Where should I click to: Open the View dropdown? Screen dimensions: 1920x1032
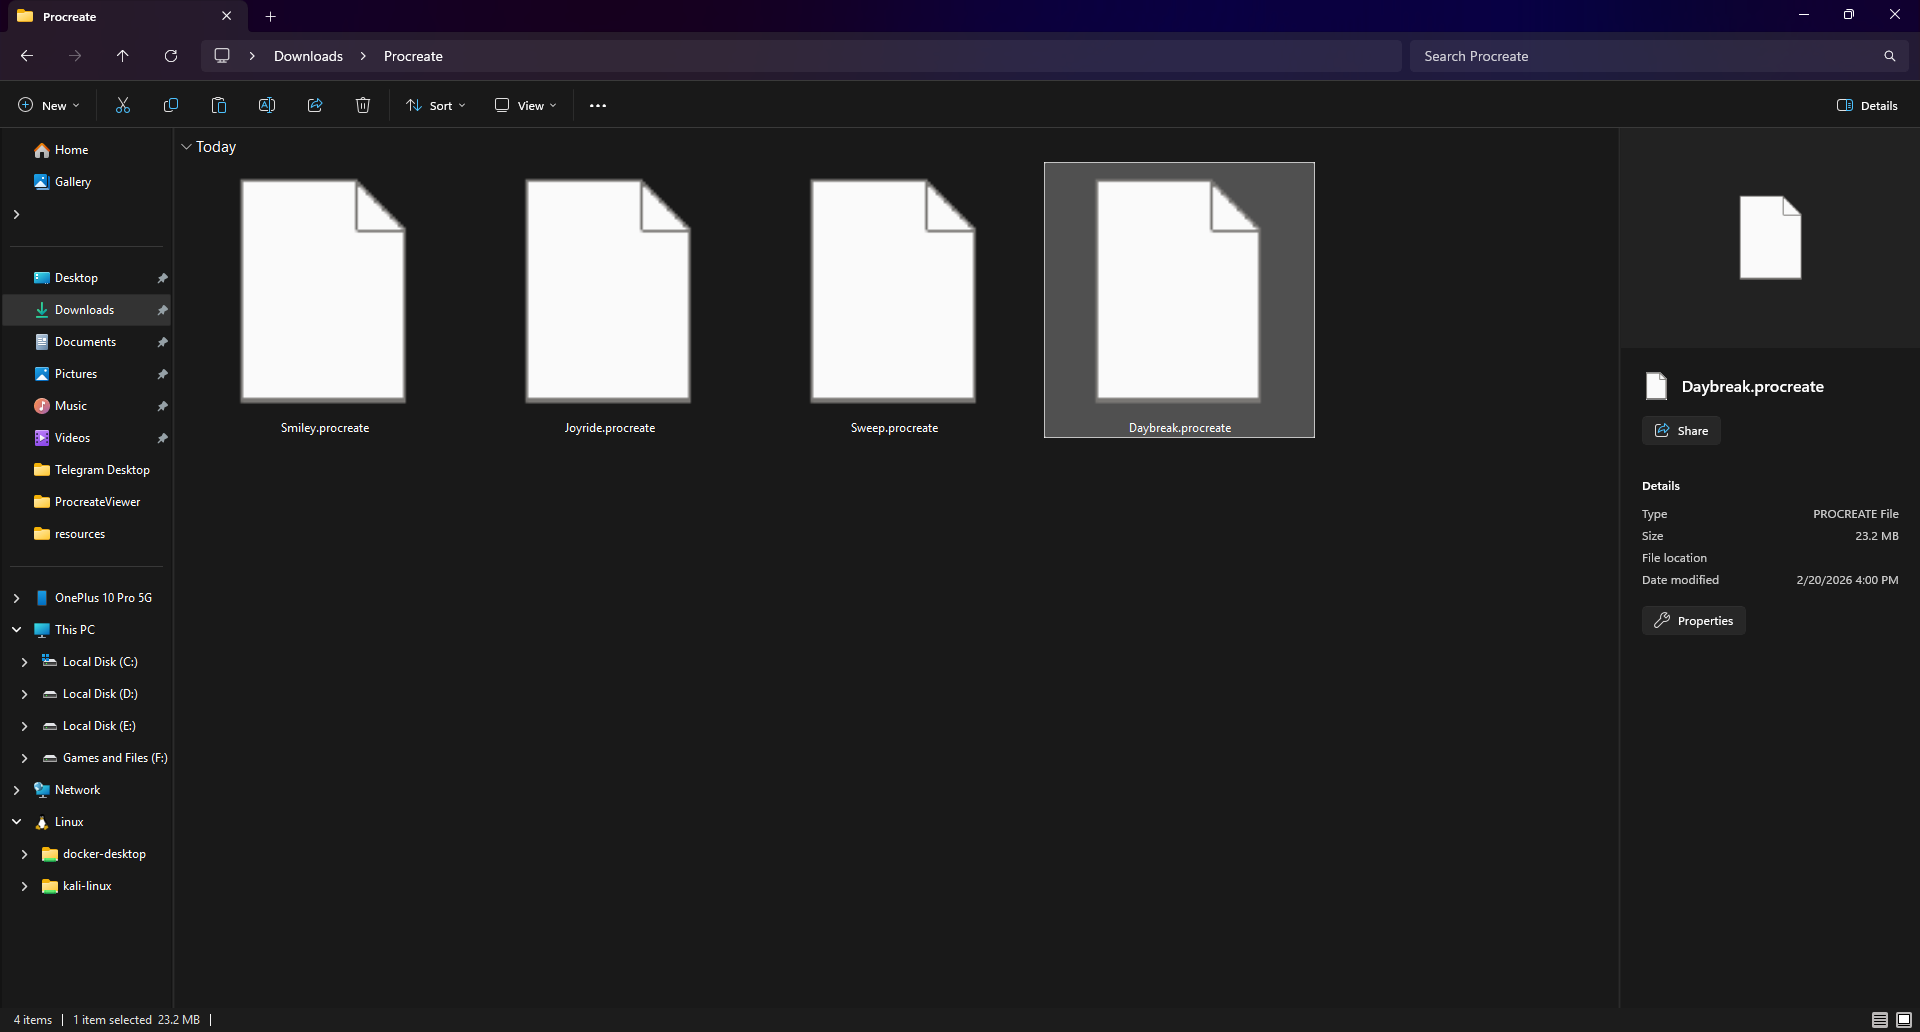524,105
